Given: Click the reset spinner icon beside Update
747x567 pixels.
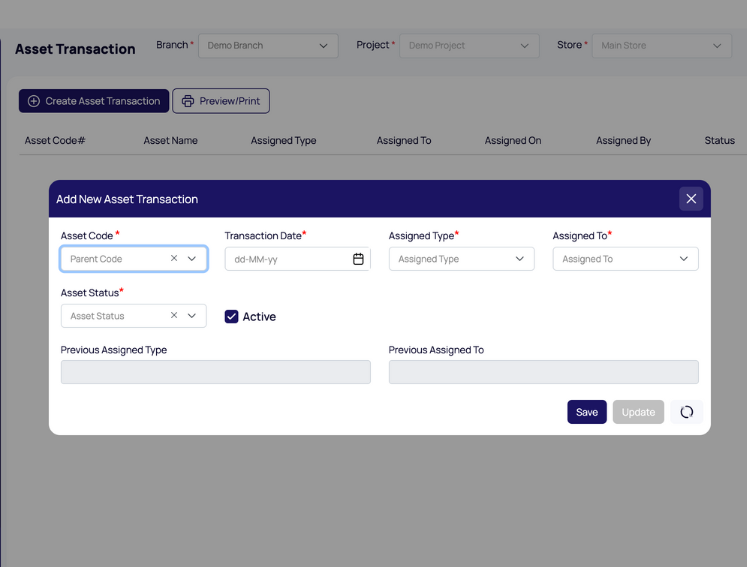Looking at the screenshot, I should point(687,412).
